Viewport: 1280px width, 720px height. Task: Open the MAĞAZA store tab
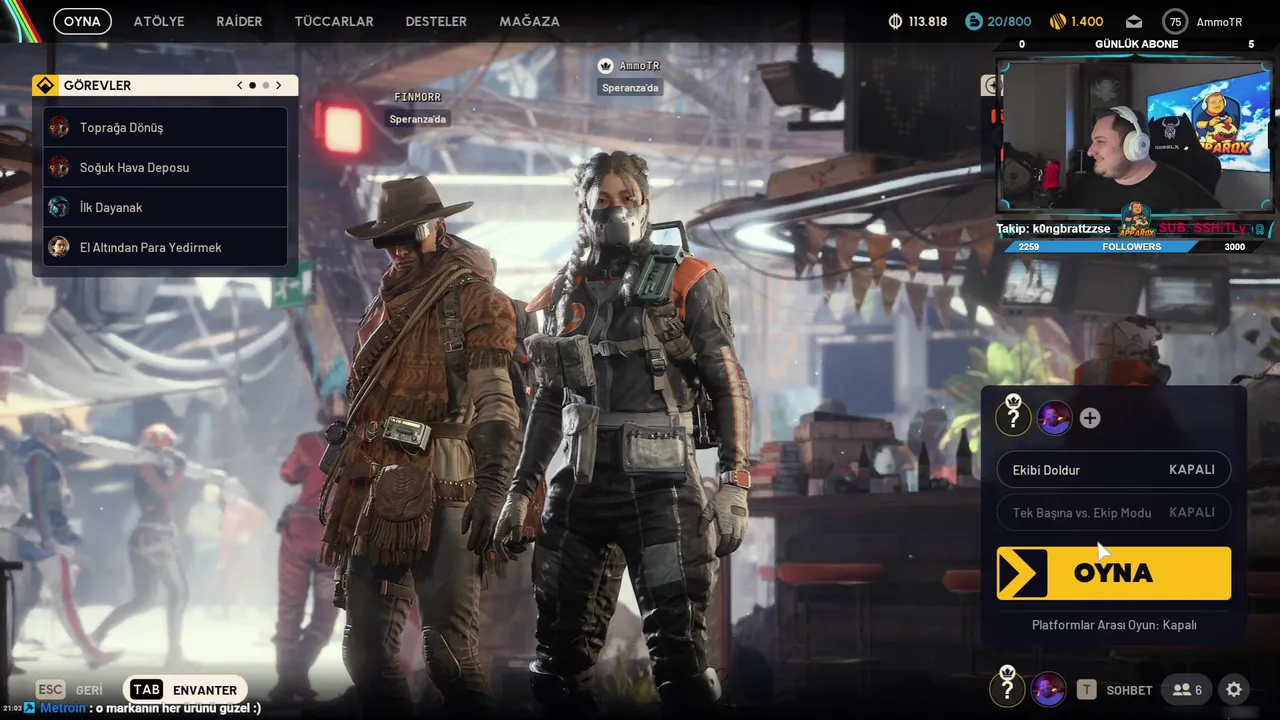(x=529, y=21)
